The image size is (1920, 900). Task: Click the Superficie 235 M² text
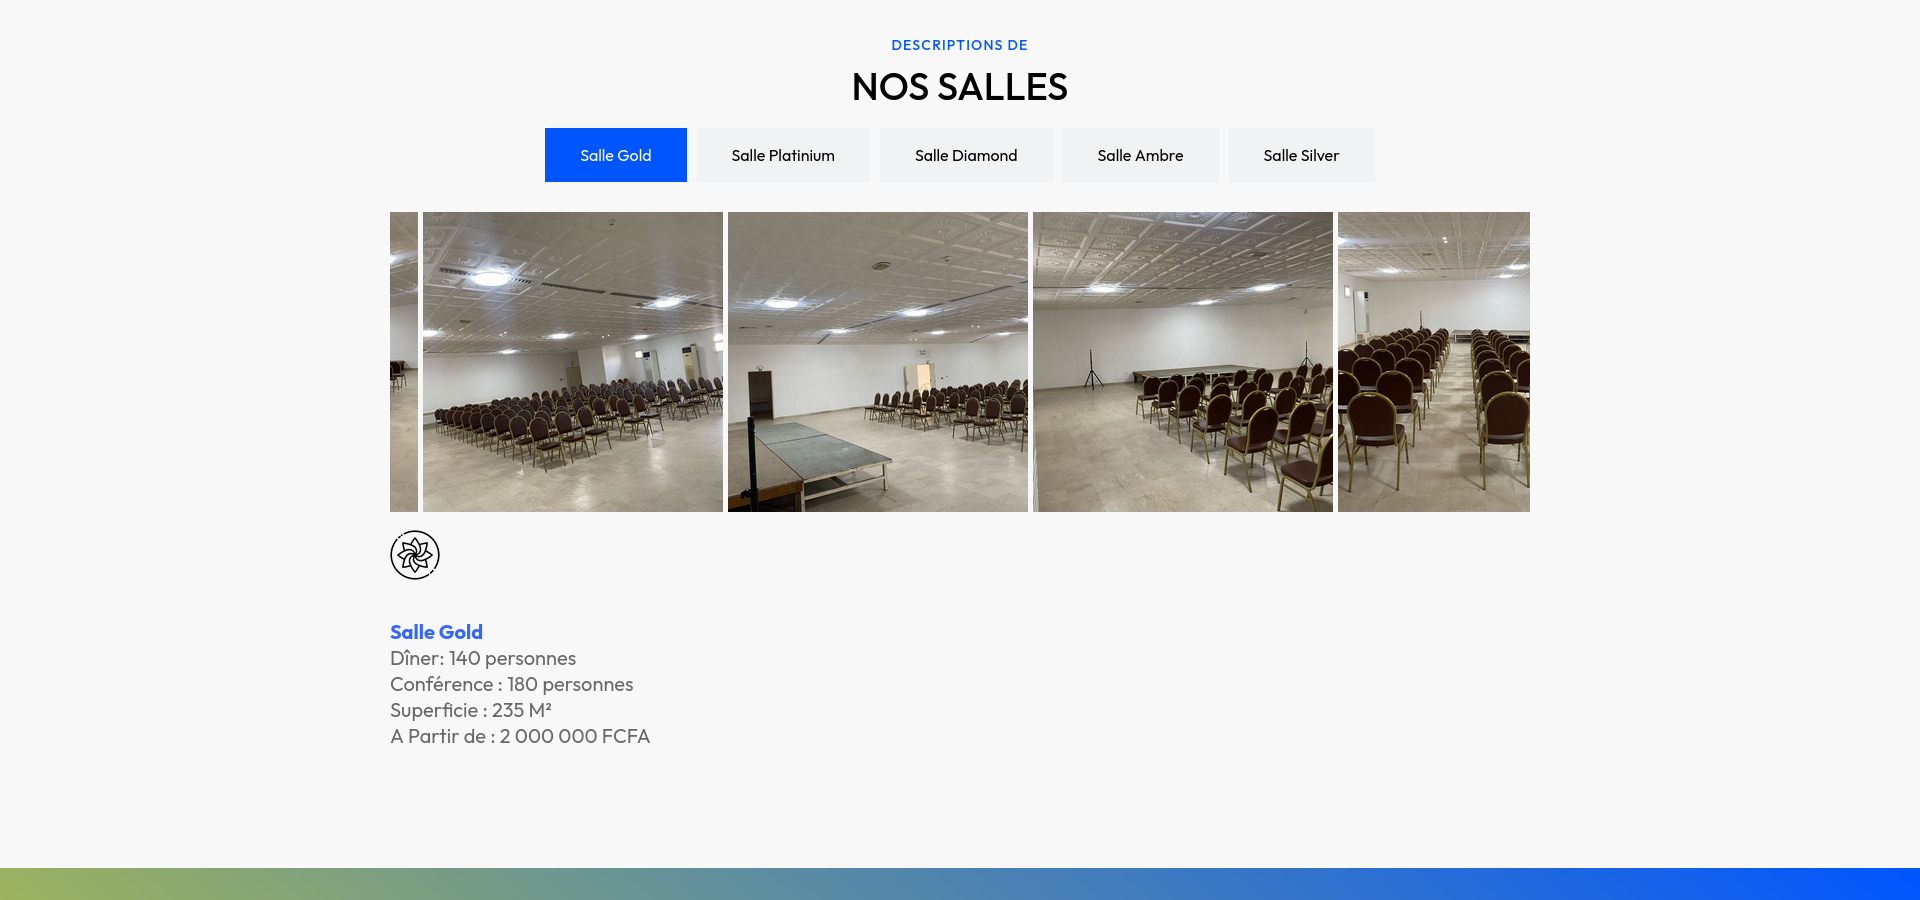pyautogui.click(x=470, y=710)
